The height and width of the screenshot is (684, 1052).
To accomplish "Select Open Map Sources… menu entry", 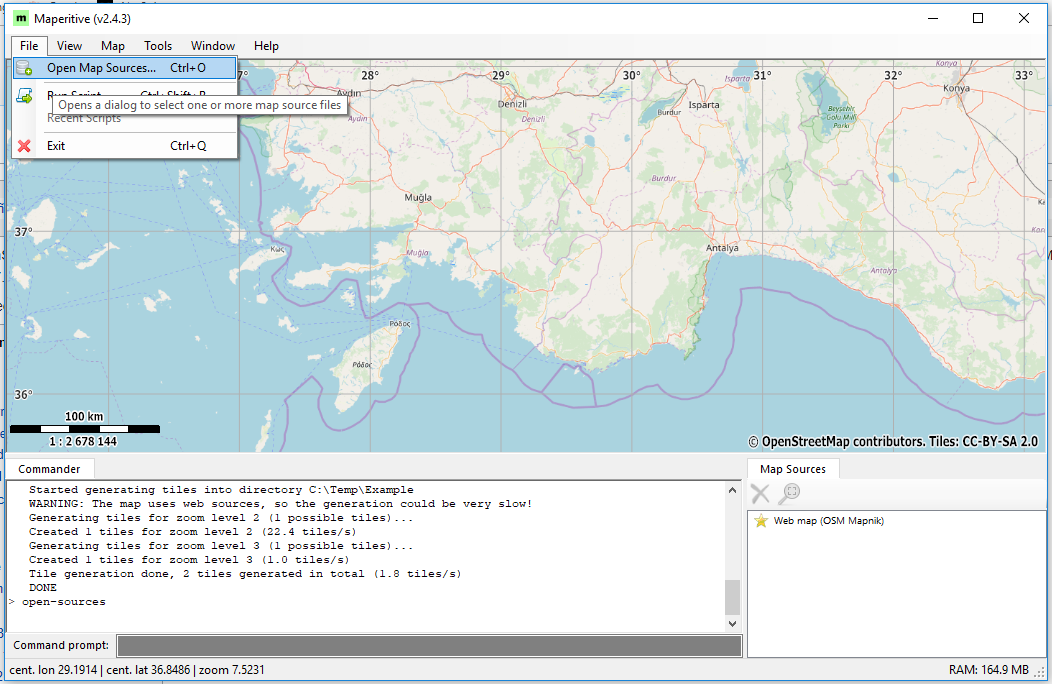I will click(102, 68).
